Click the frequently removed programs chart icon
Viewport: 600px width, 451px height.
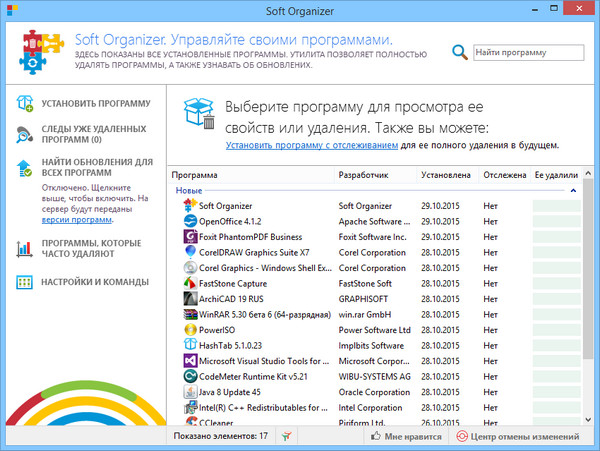point(25,248)
